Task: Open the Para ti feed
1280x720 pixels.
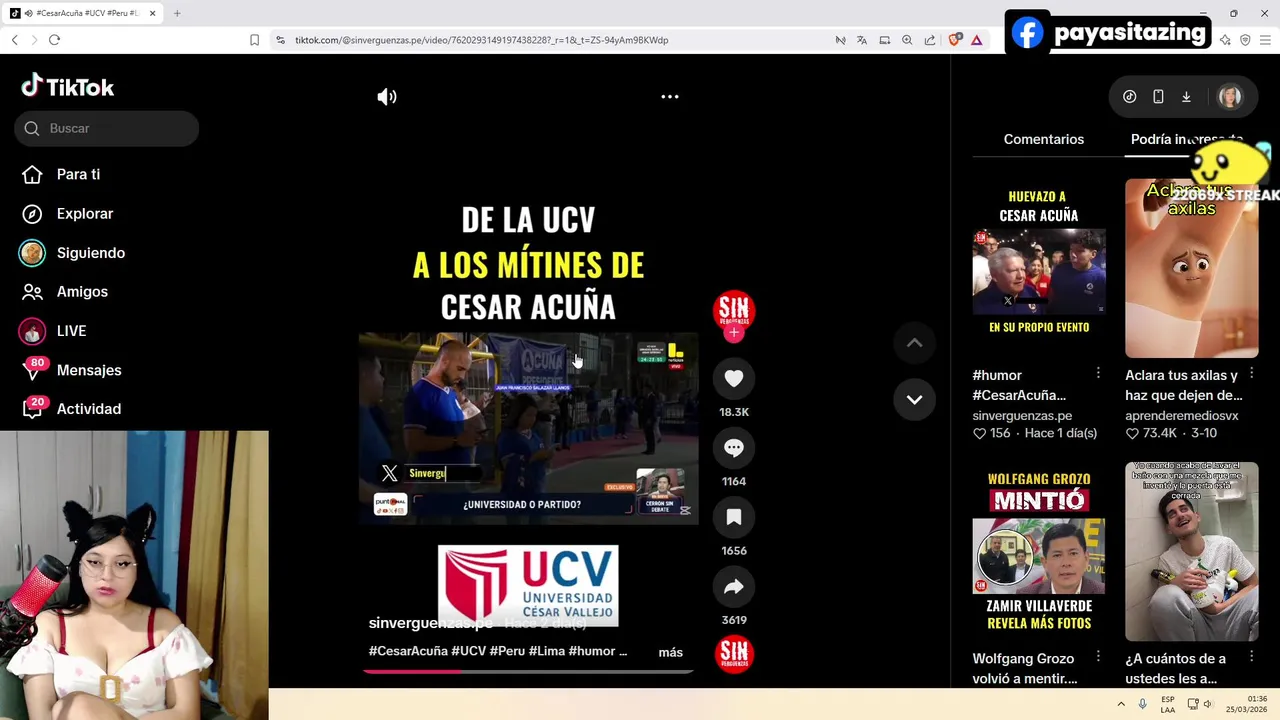Action: click(78, 174)
